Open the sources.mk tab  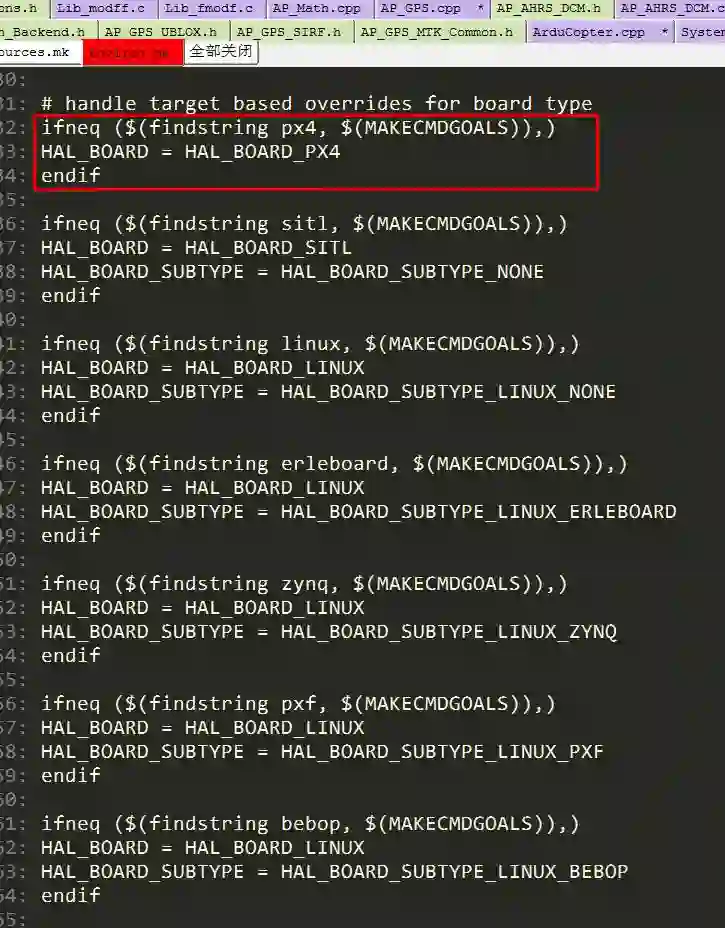(x=36, y=53)
